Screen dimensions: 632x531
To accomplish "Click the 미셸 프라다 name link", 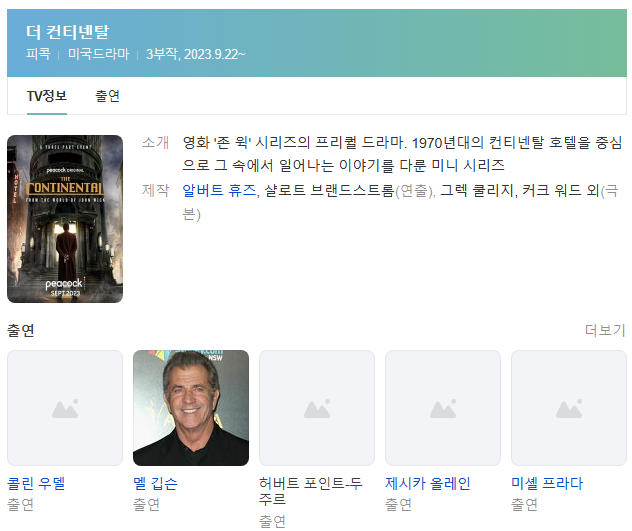I will [546, 483].
